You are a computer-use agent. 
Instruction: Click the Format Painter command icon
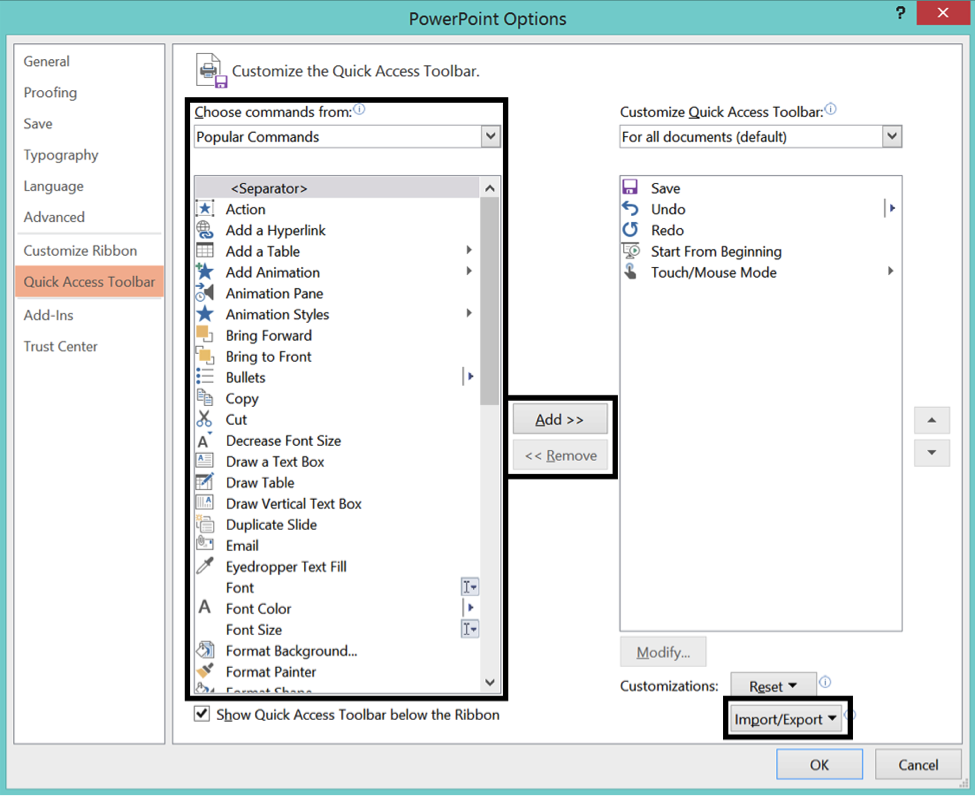[207, 672]
